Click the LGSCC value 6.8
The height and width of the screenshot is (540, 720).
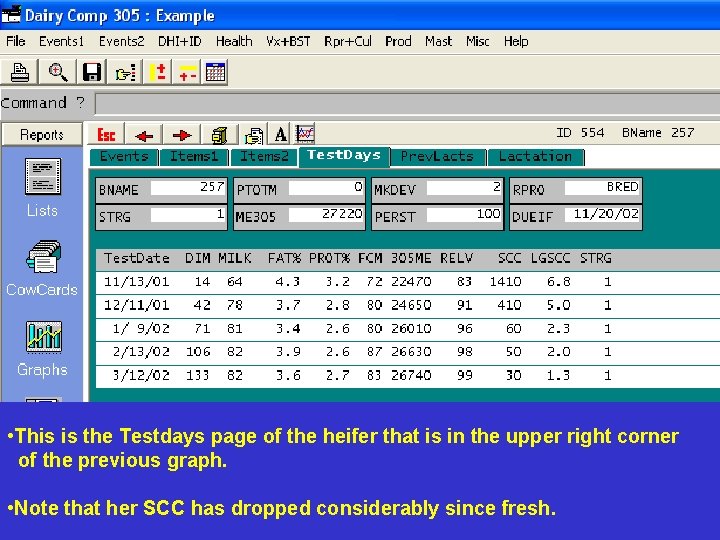558,281
